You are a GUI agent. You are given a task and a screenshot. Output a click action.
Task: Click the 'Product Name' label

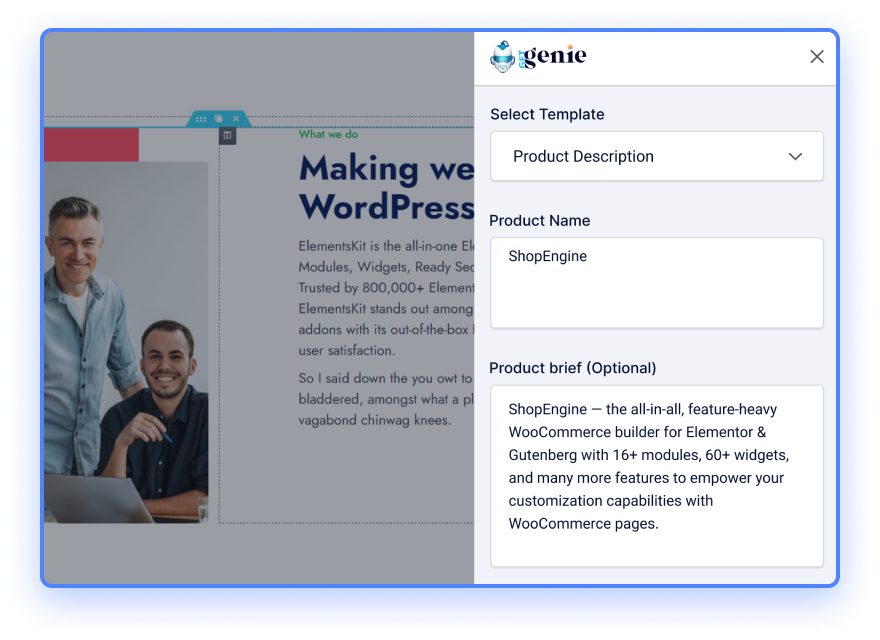[540, 221]
